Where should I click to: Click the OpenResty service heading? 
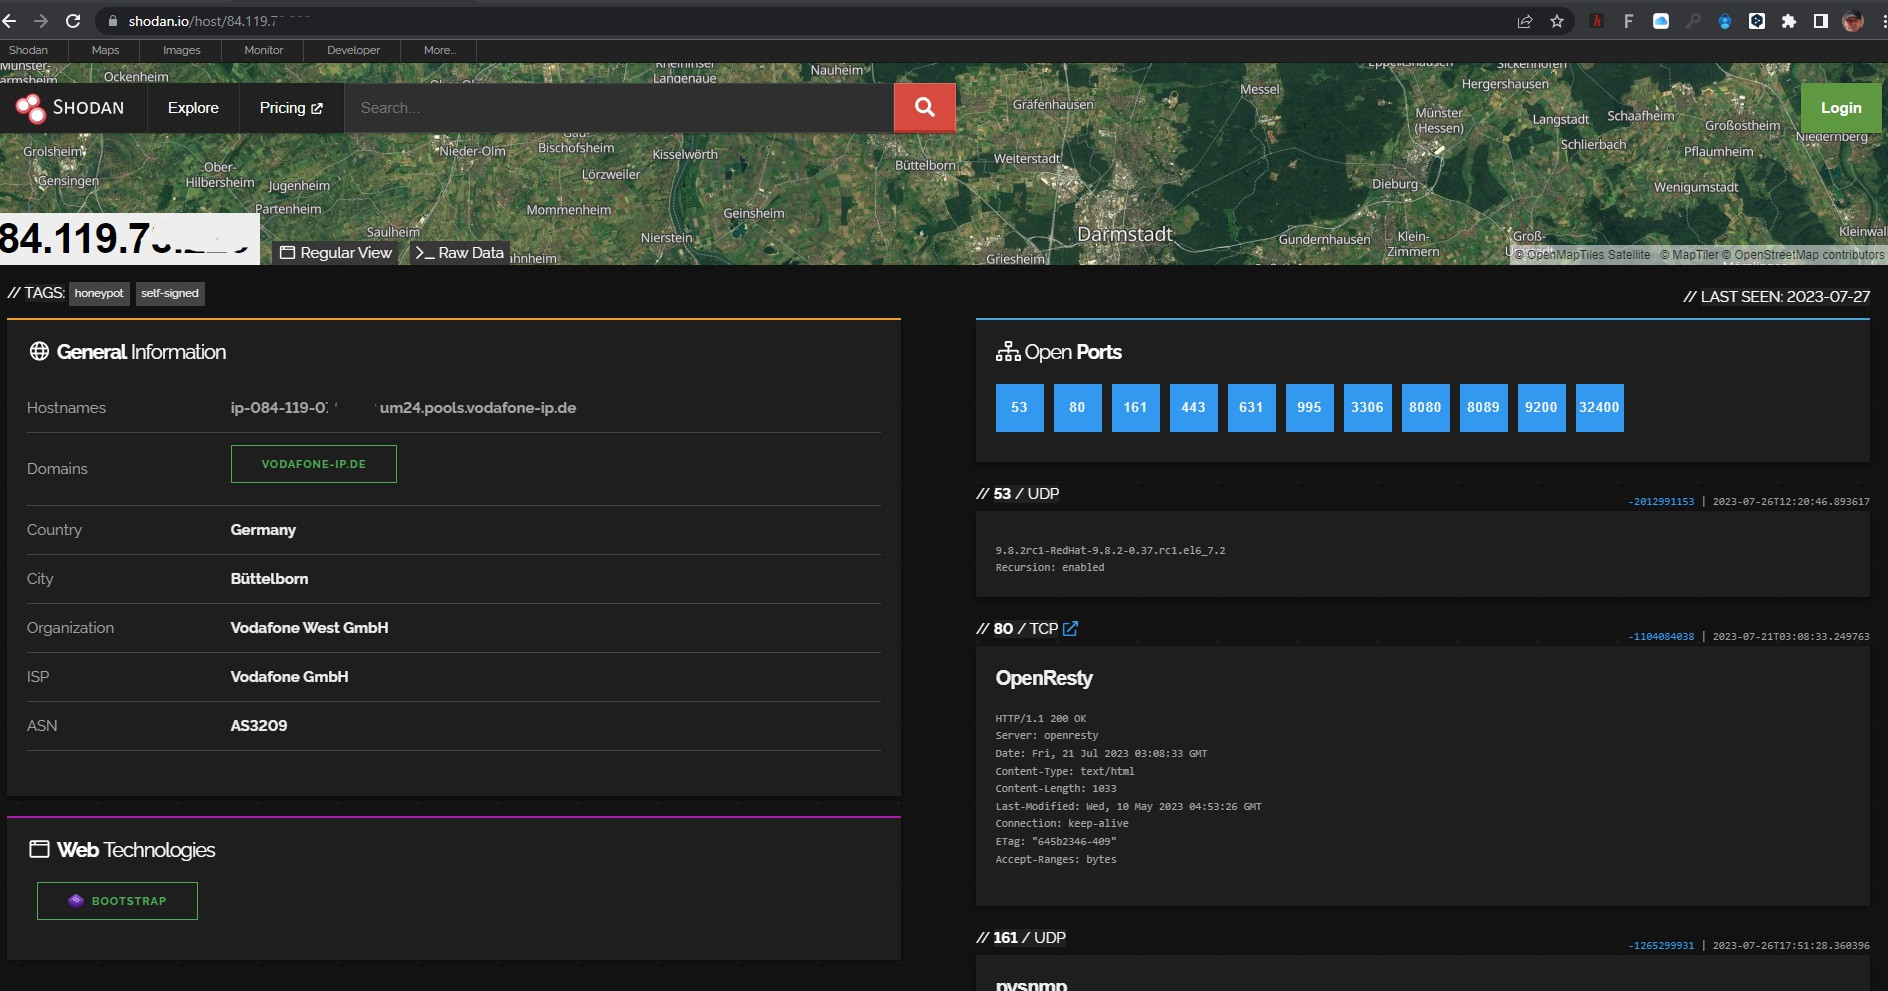click(1044, 678)
